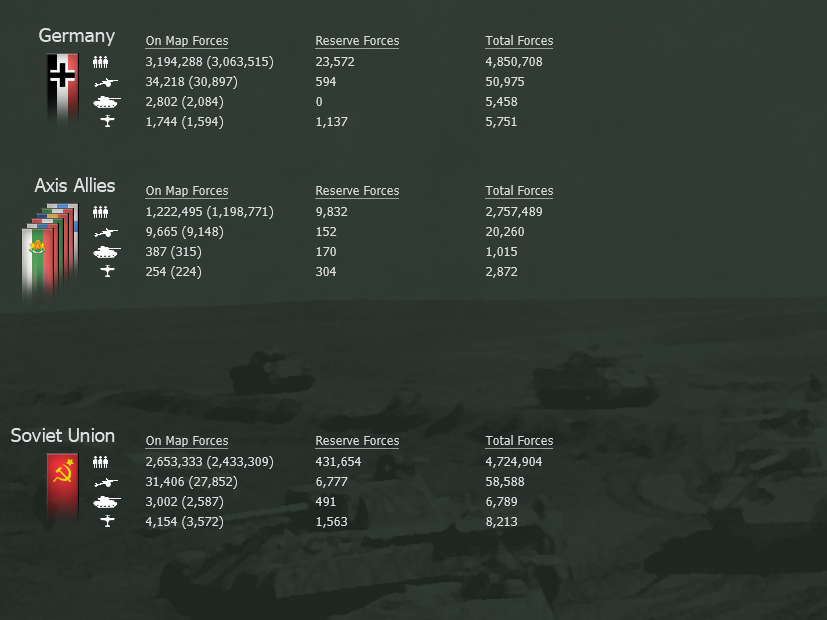
Task: Open Axis Allies' Total Forces header
Action: [x=519, y=191]
